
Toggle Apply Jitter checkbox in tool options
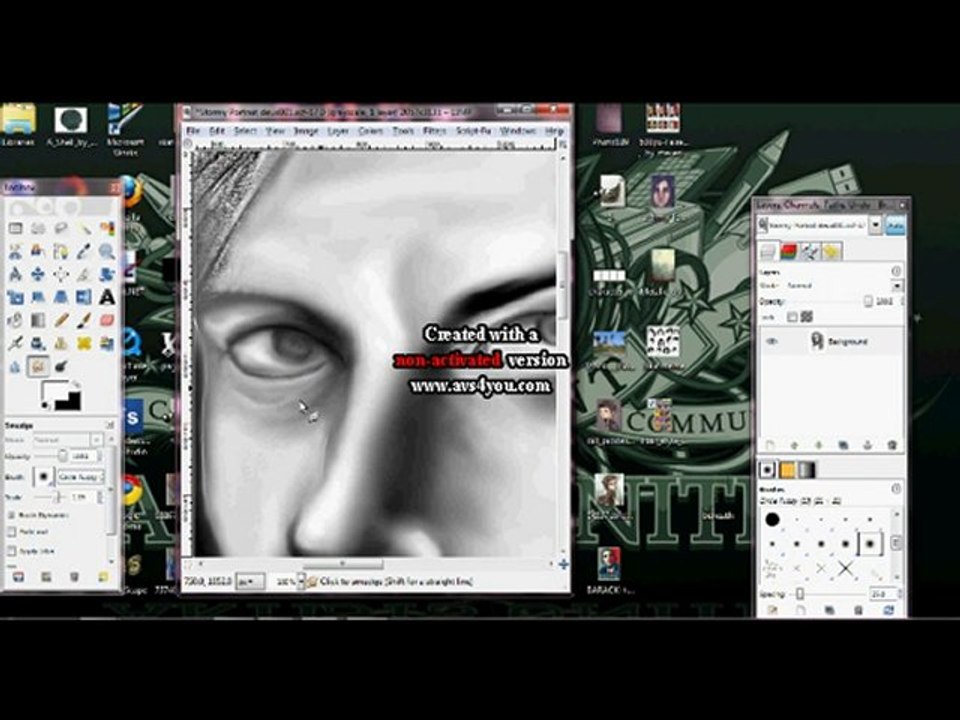click(12, 551)
